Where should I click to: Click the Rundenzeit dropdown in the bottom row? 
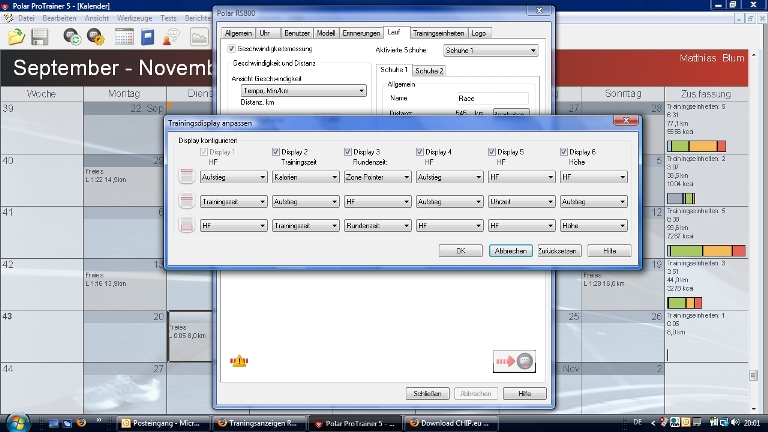377,226
